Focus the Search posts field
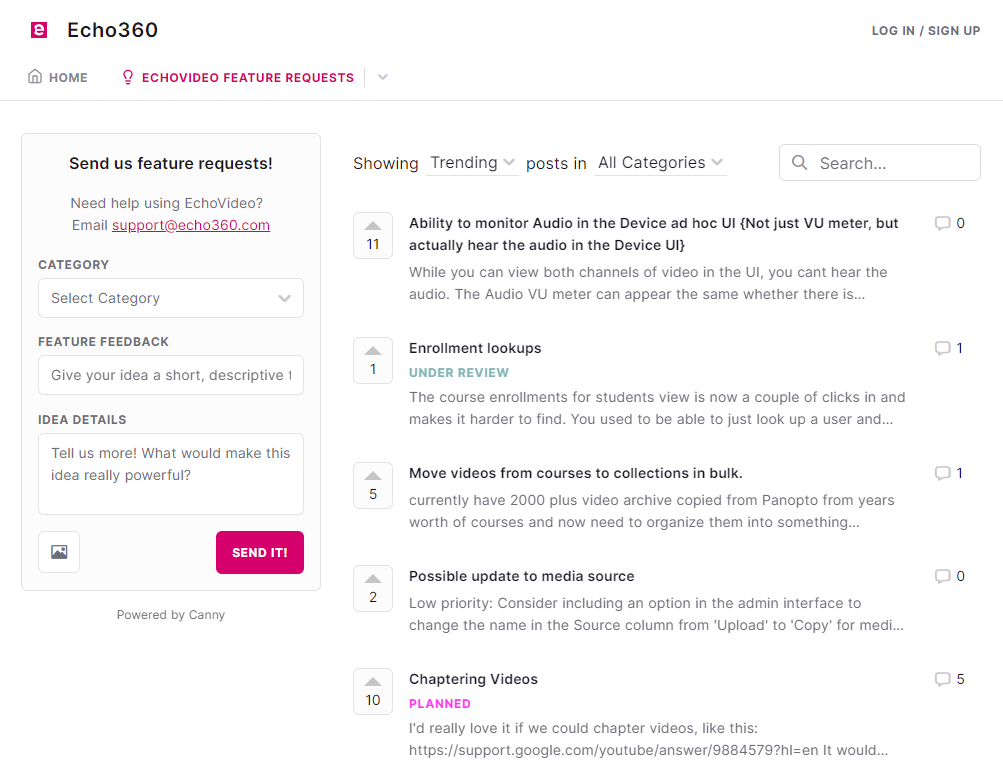The height and width of the screenshot is (769, 1003). 880,163
